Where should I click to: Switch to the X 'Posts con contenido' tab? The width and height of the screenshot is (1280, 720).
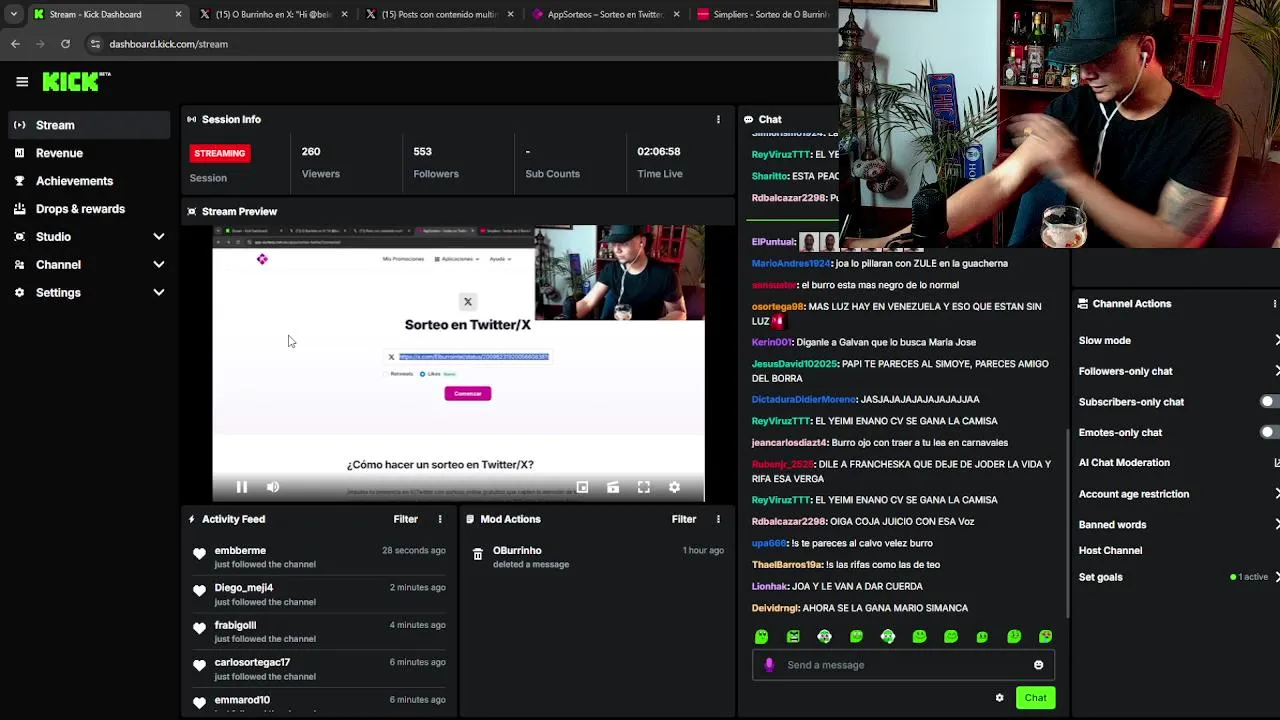[440, 14]
